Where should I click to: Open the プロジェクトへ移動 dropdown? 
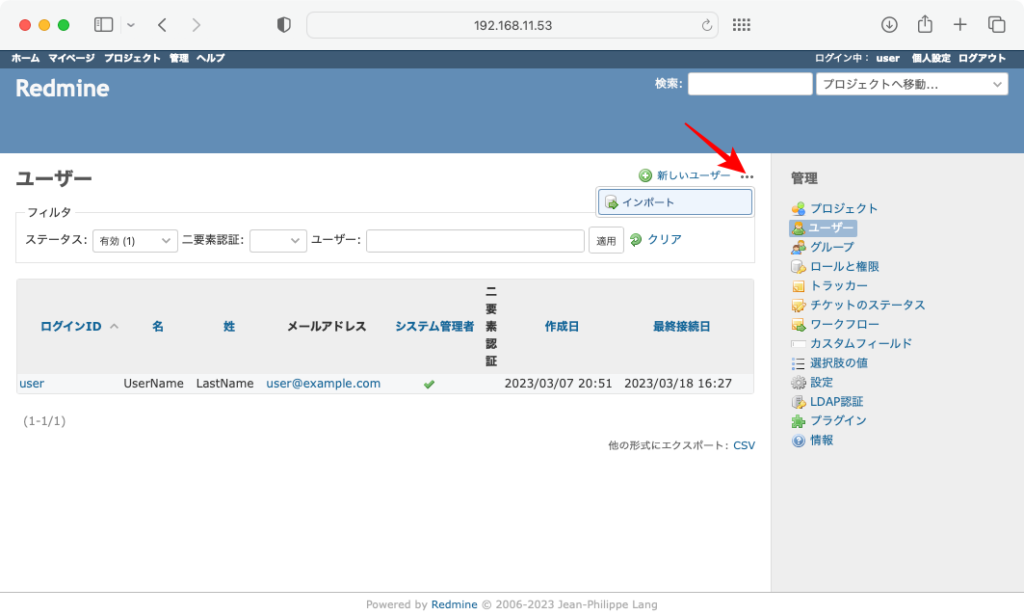912,84
